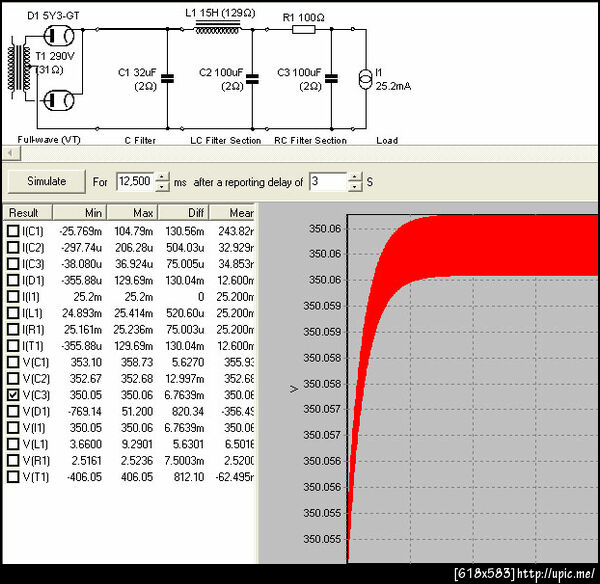Decrease simulation duration with down stepper arrow
Screen dimensions: 600x584
pos(163,186)
